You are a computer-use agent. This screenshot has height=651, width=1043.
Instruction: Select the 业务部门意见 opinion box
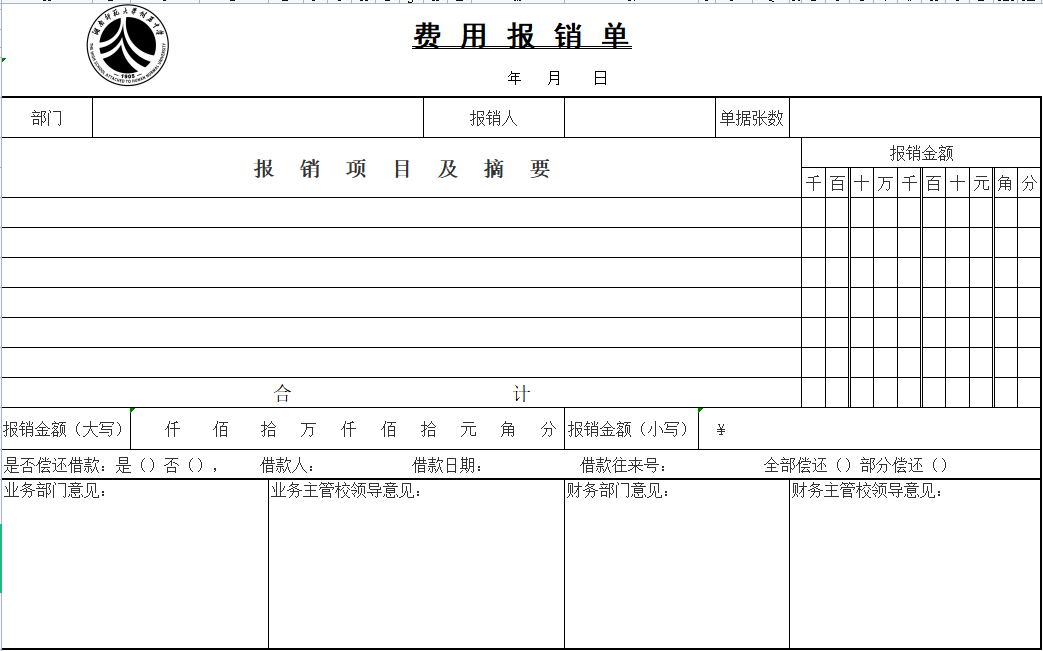coord(134,565)
